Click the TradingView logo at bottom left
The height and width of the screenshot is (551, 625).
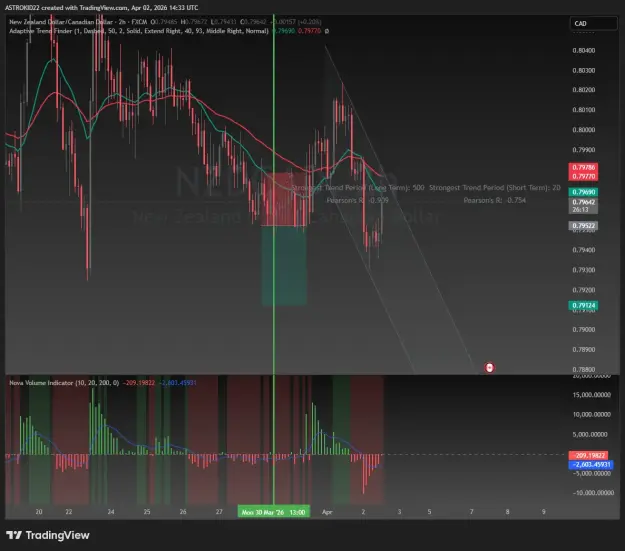click(48, 535)
